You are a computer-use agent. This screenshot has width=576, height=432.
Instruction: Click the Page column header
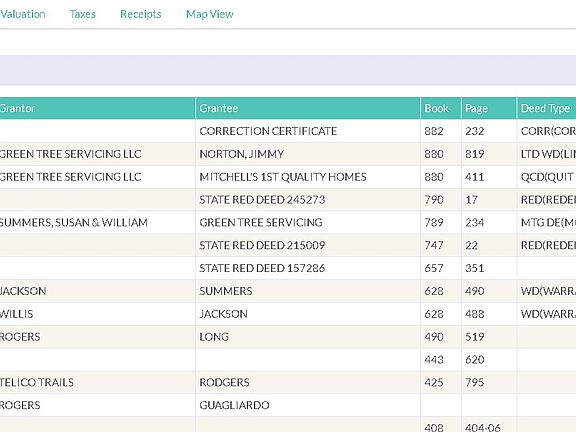pyautogui.click(x=489, y=108)
